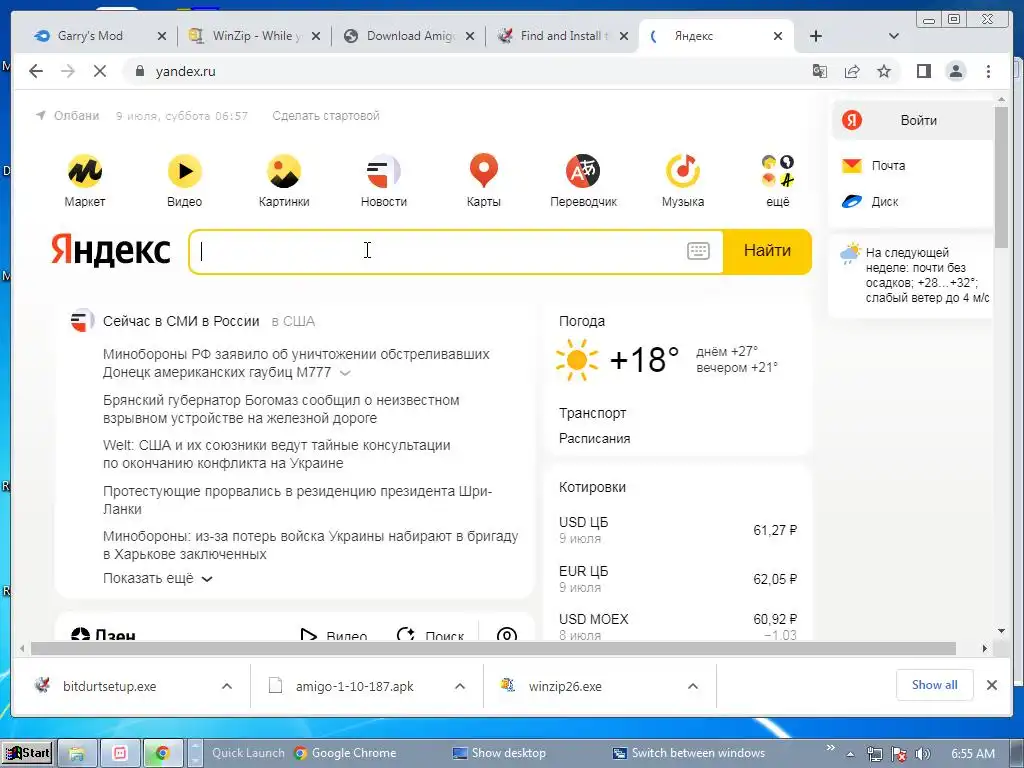
Task: Click Войти sign-in button
Action: pyautogui.click(x=912, y=120)
